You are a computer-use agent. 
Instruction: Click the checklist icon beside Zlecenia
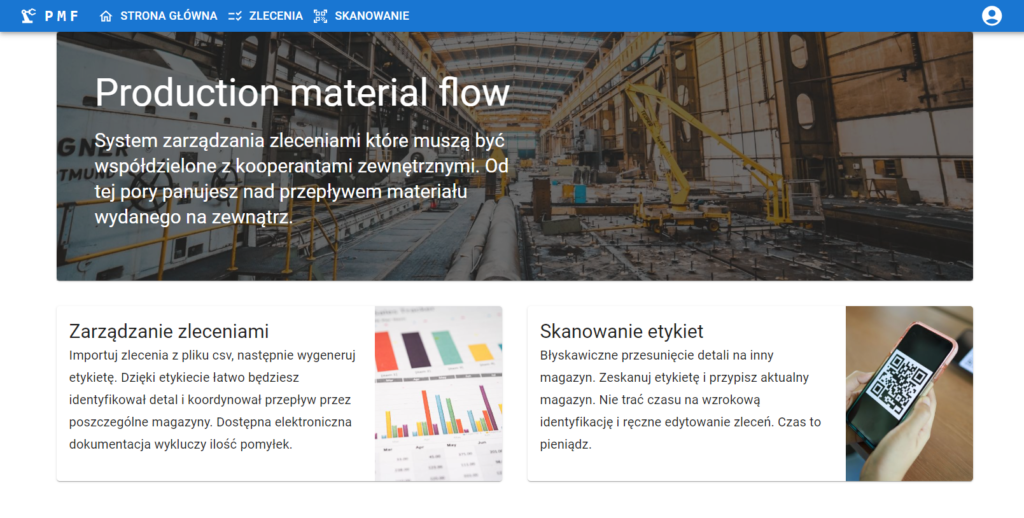point(235,16)
